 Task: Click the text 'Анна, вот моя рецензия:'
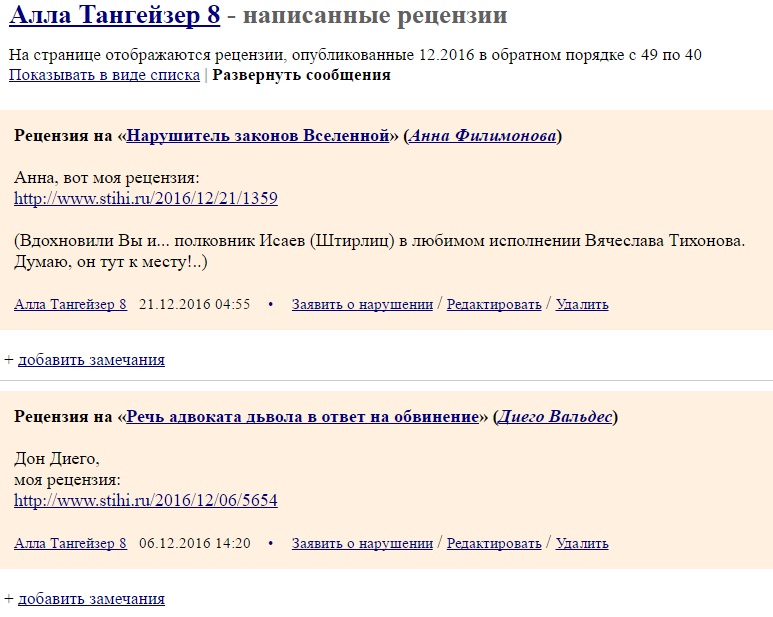coord(107,177)
